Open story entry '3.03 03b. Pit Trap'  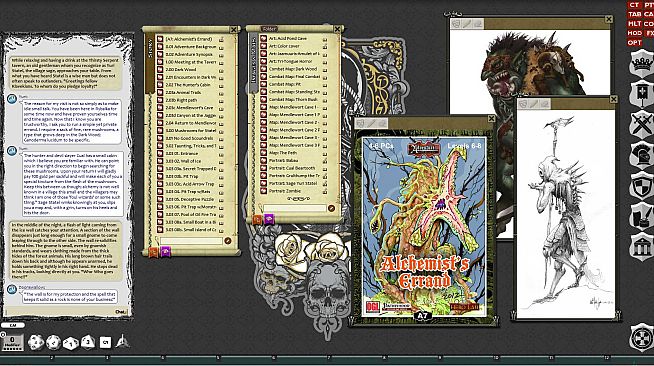click(182, 177)
